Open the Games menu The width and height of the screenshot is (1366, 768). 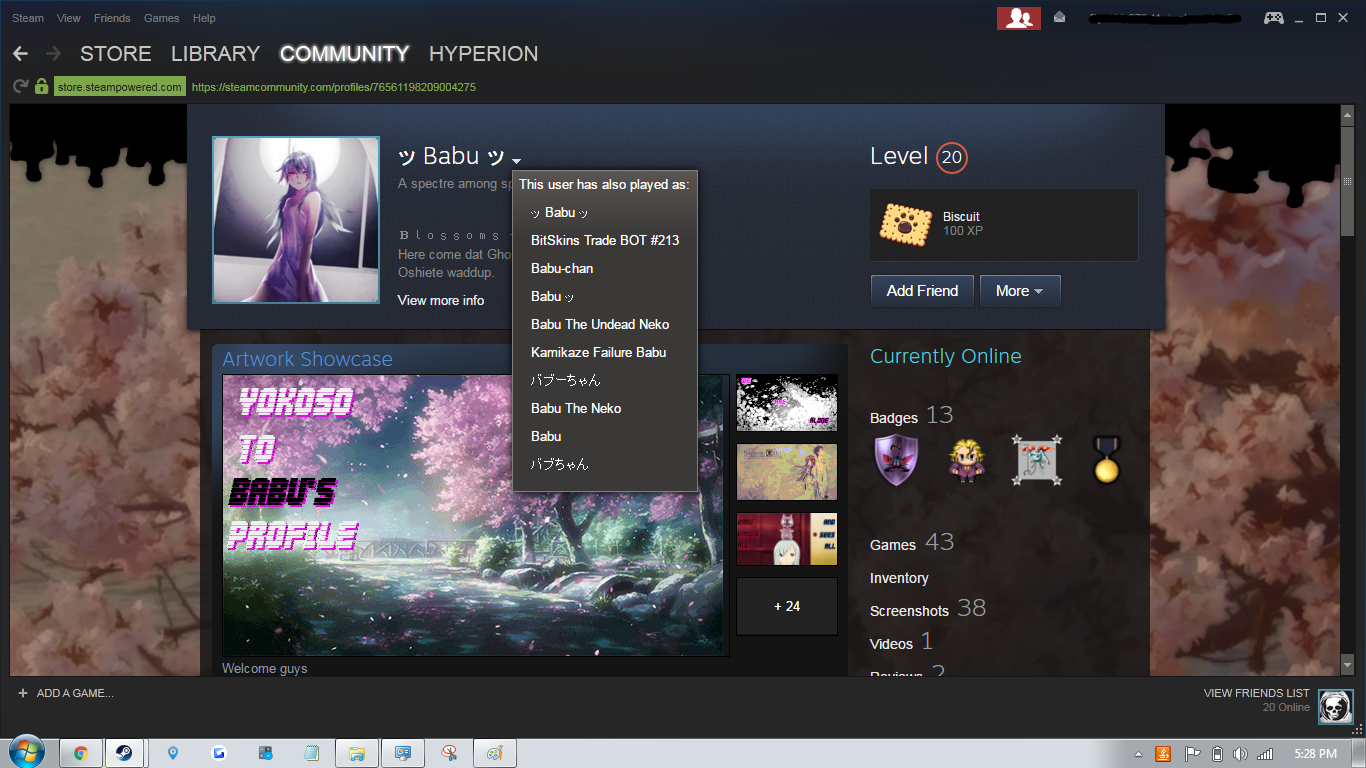pos(161,18)
